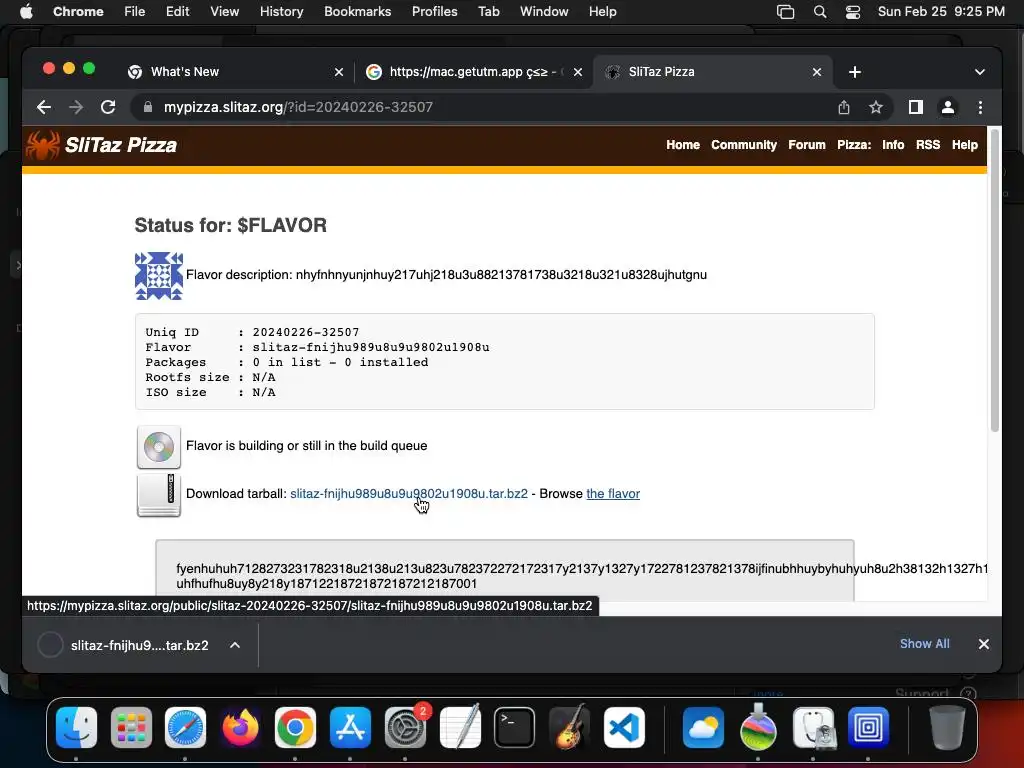Expand the tab search chevron

[x=980, y=72]
